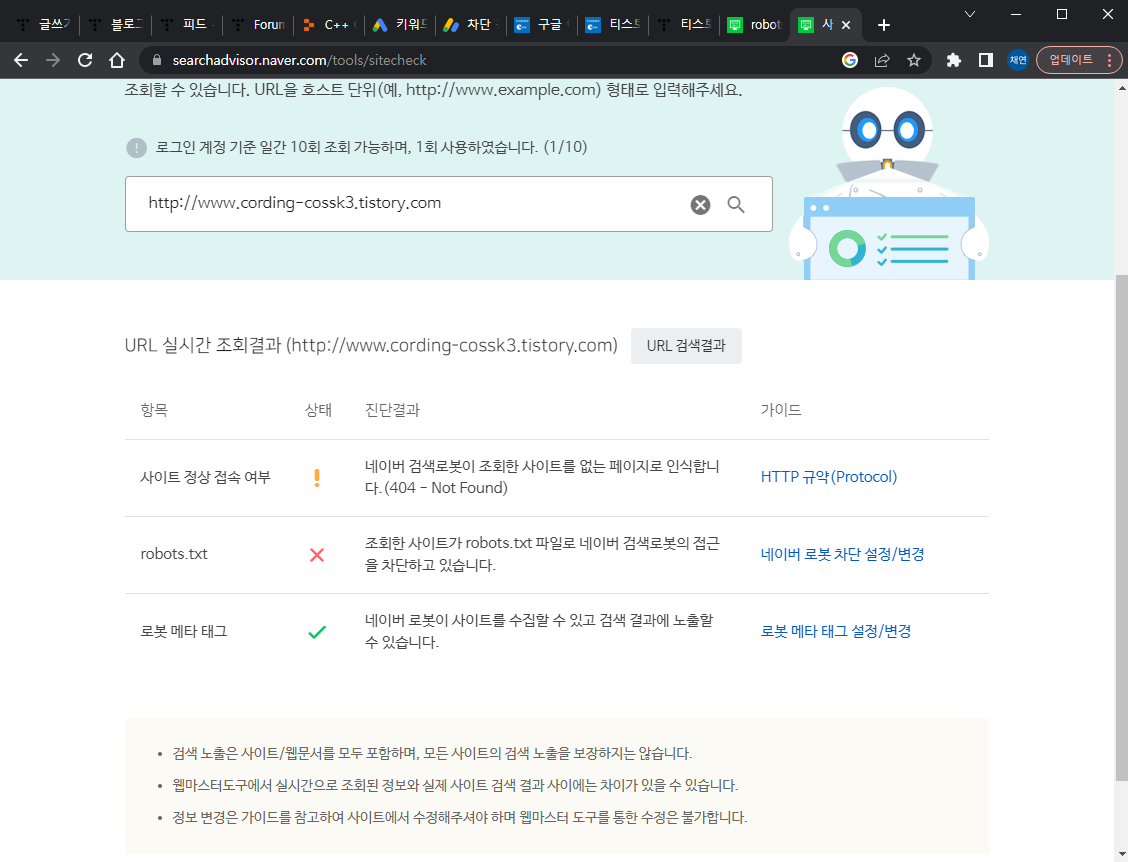Select the 사이트 정상 접속 여부 row label
Image resolution: width=1128 pixels, height=862 pixels.
[x=205, y=478]
